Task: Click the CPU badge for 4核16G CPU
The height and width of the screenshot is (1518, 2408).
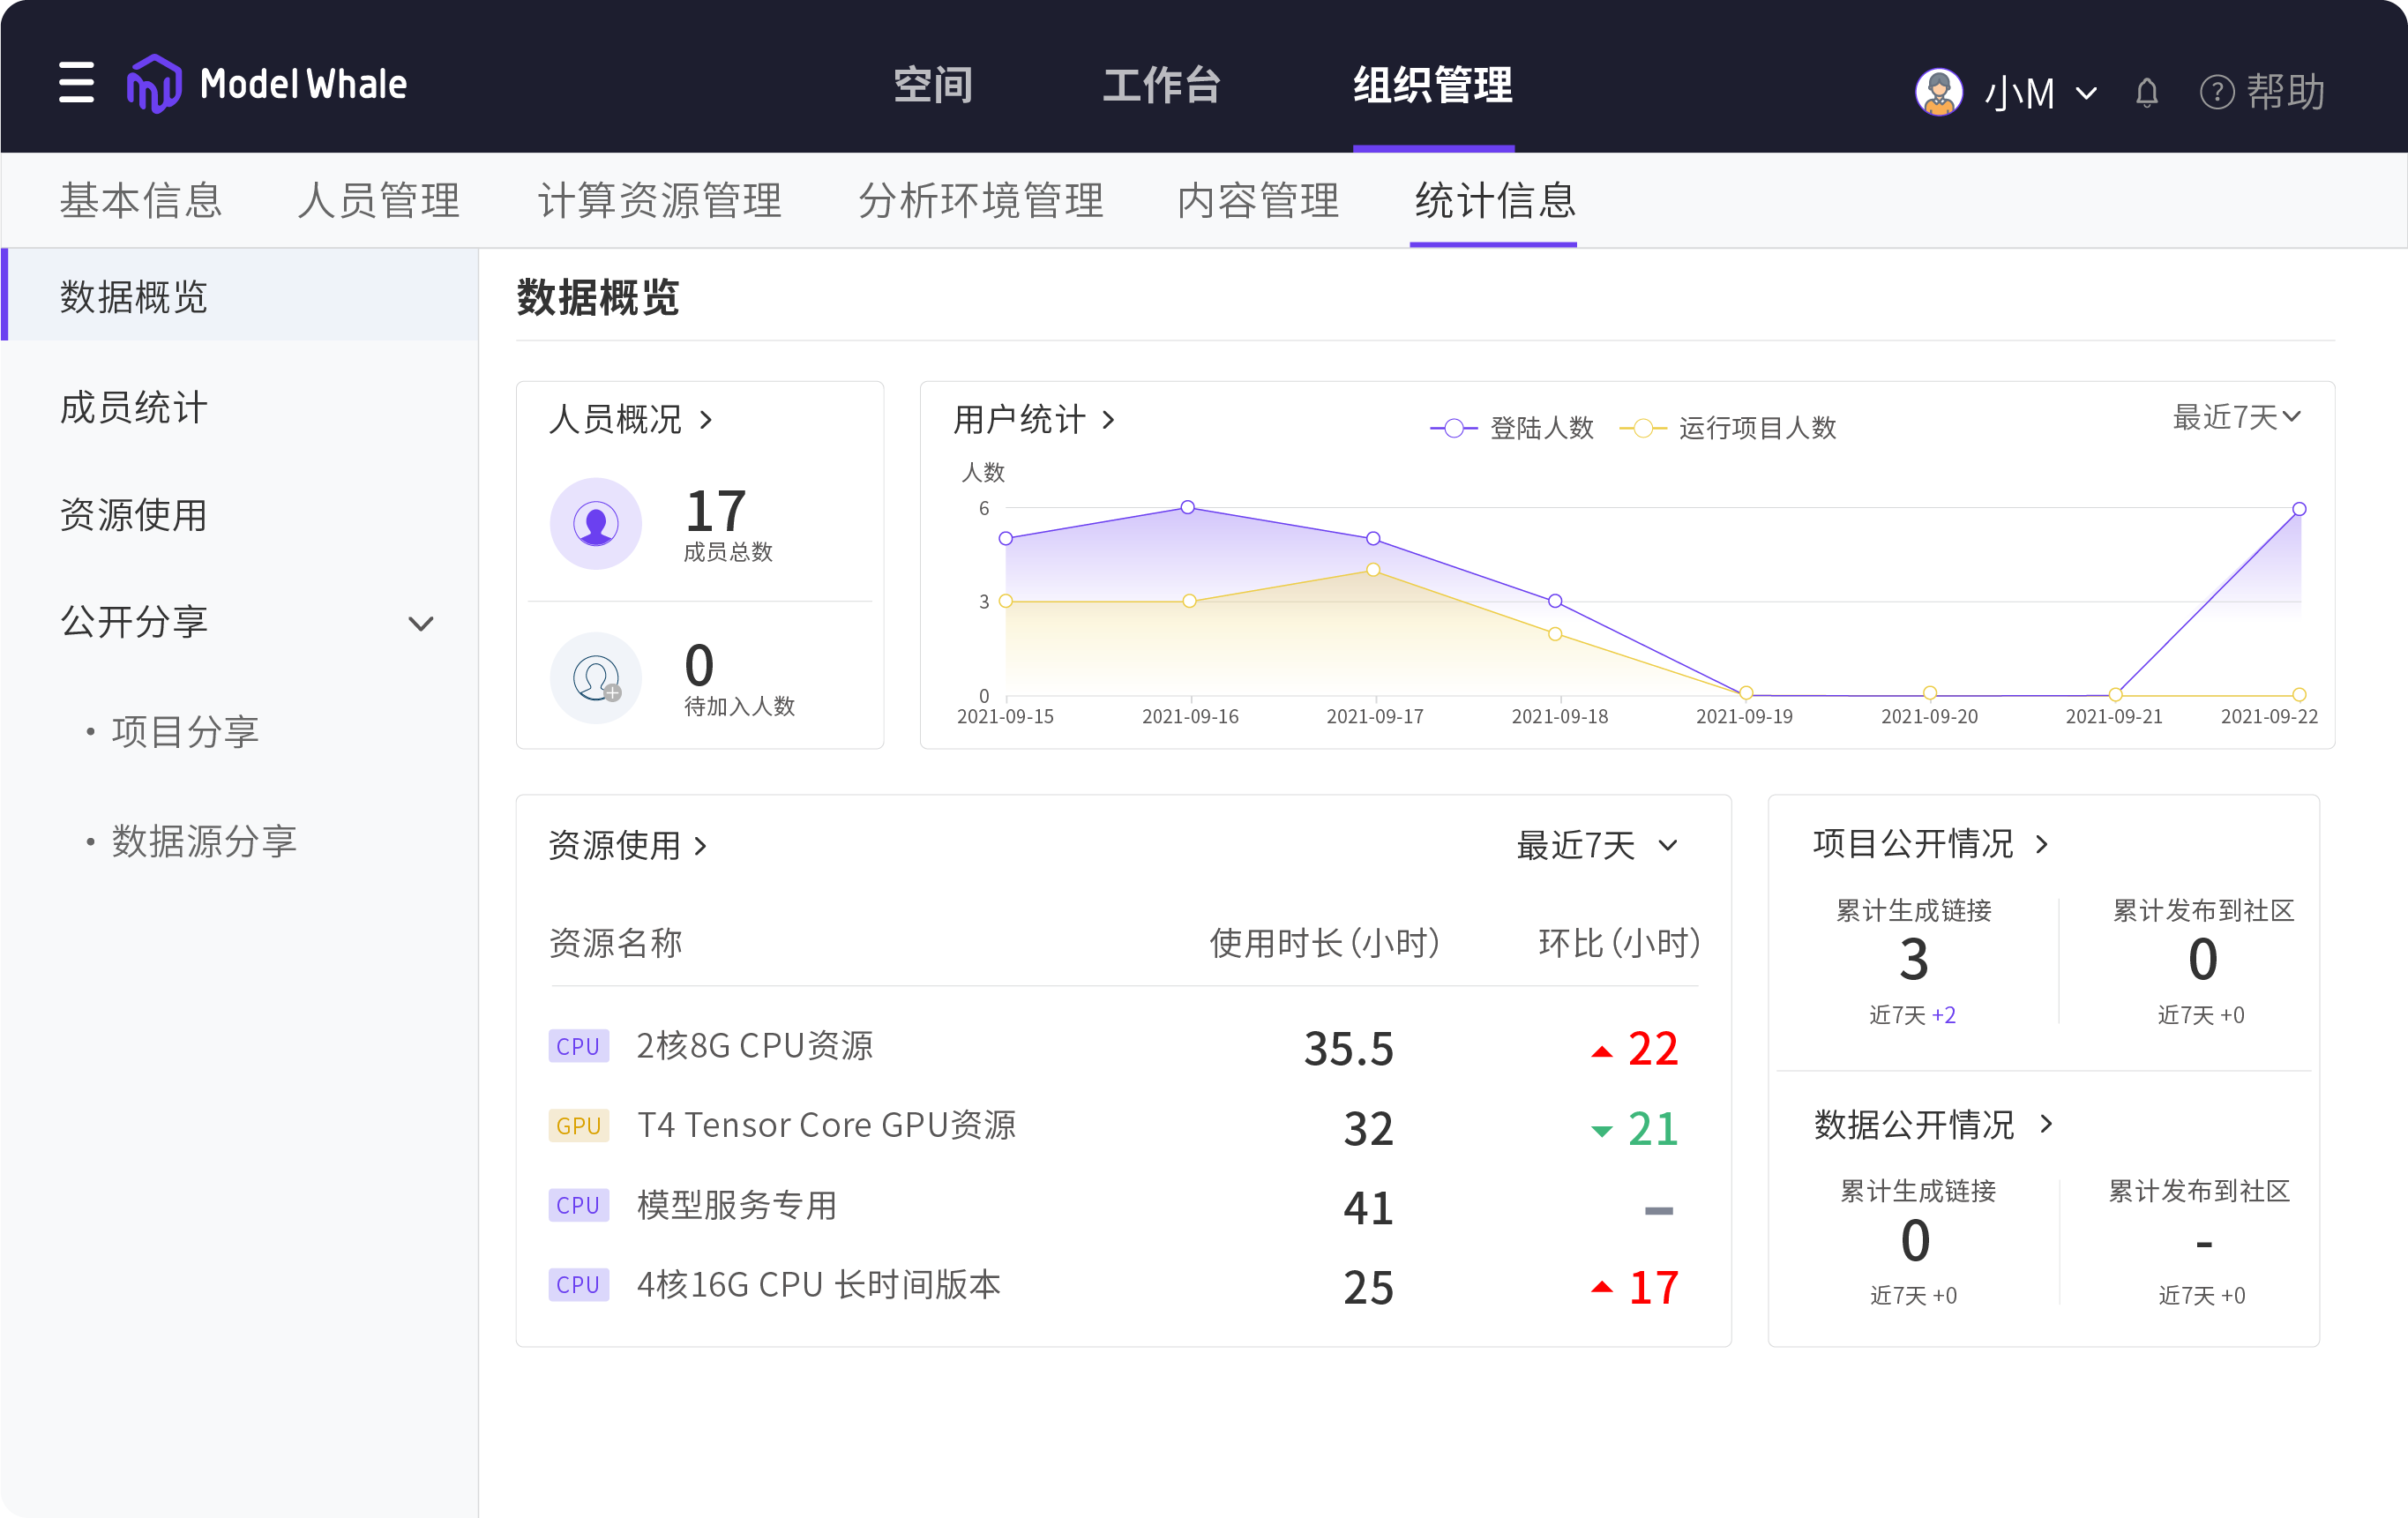Action: tap(578, 1285)
